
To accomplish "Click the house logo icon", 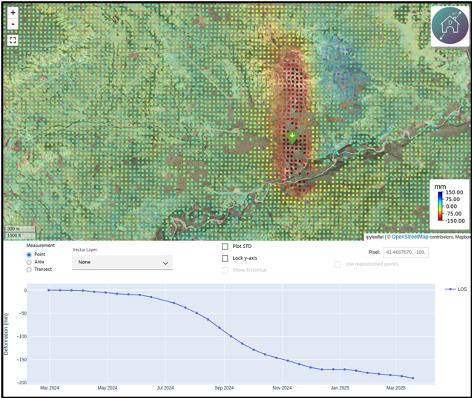I will click(x=450, y=26).
